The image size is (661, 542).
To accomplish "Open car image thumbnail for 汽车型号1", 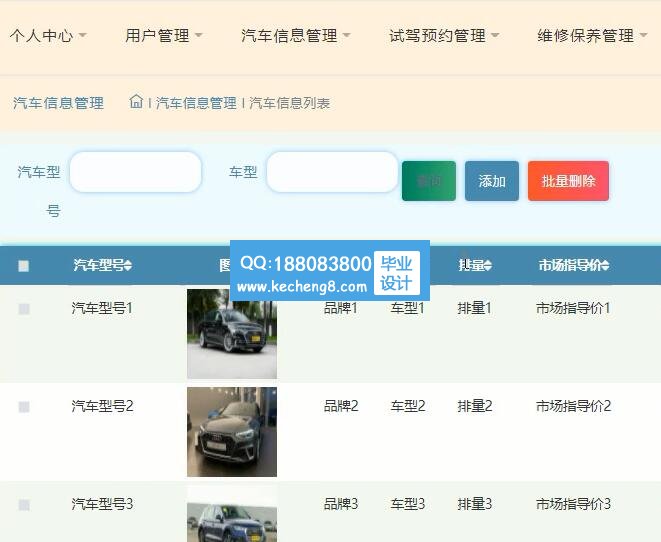I will (x=232, y=334).
